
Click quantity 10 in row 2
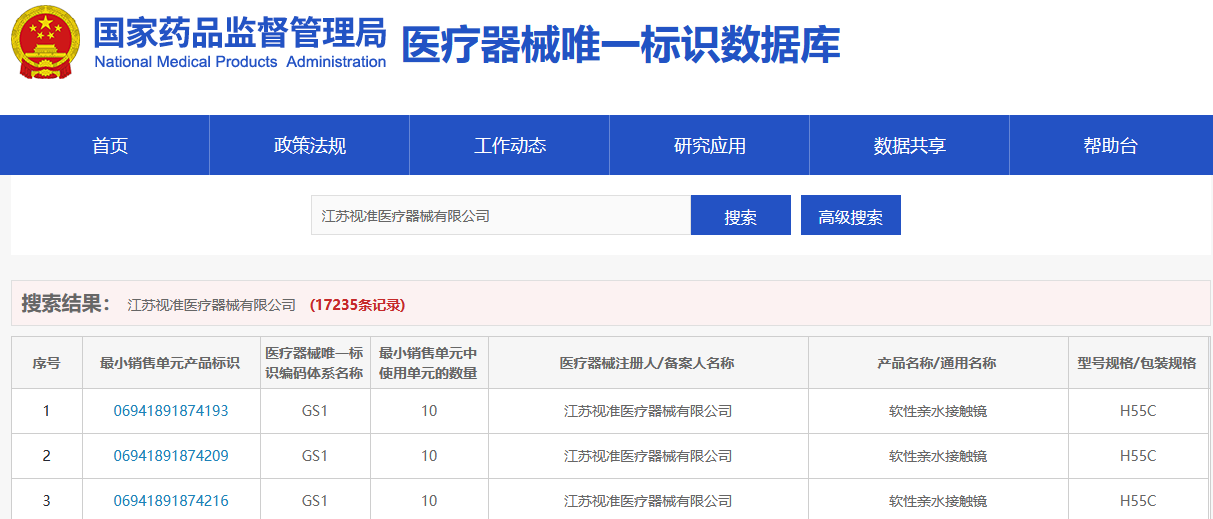coord(429,456)
